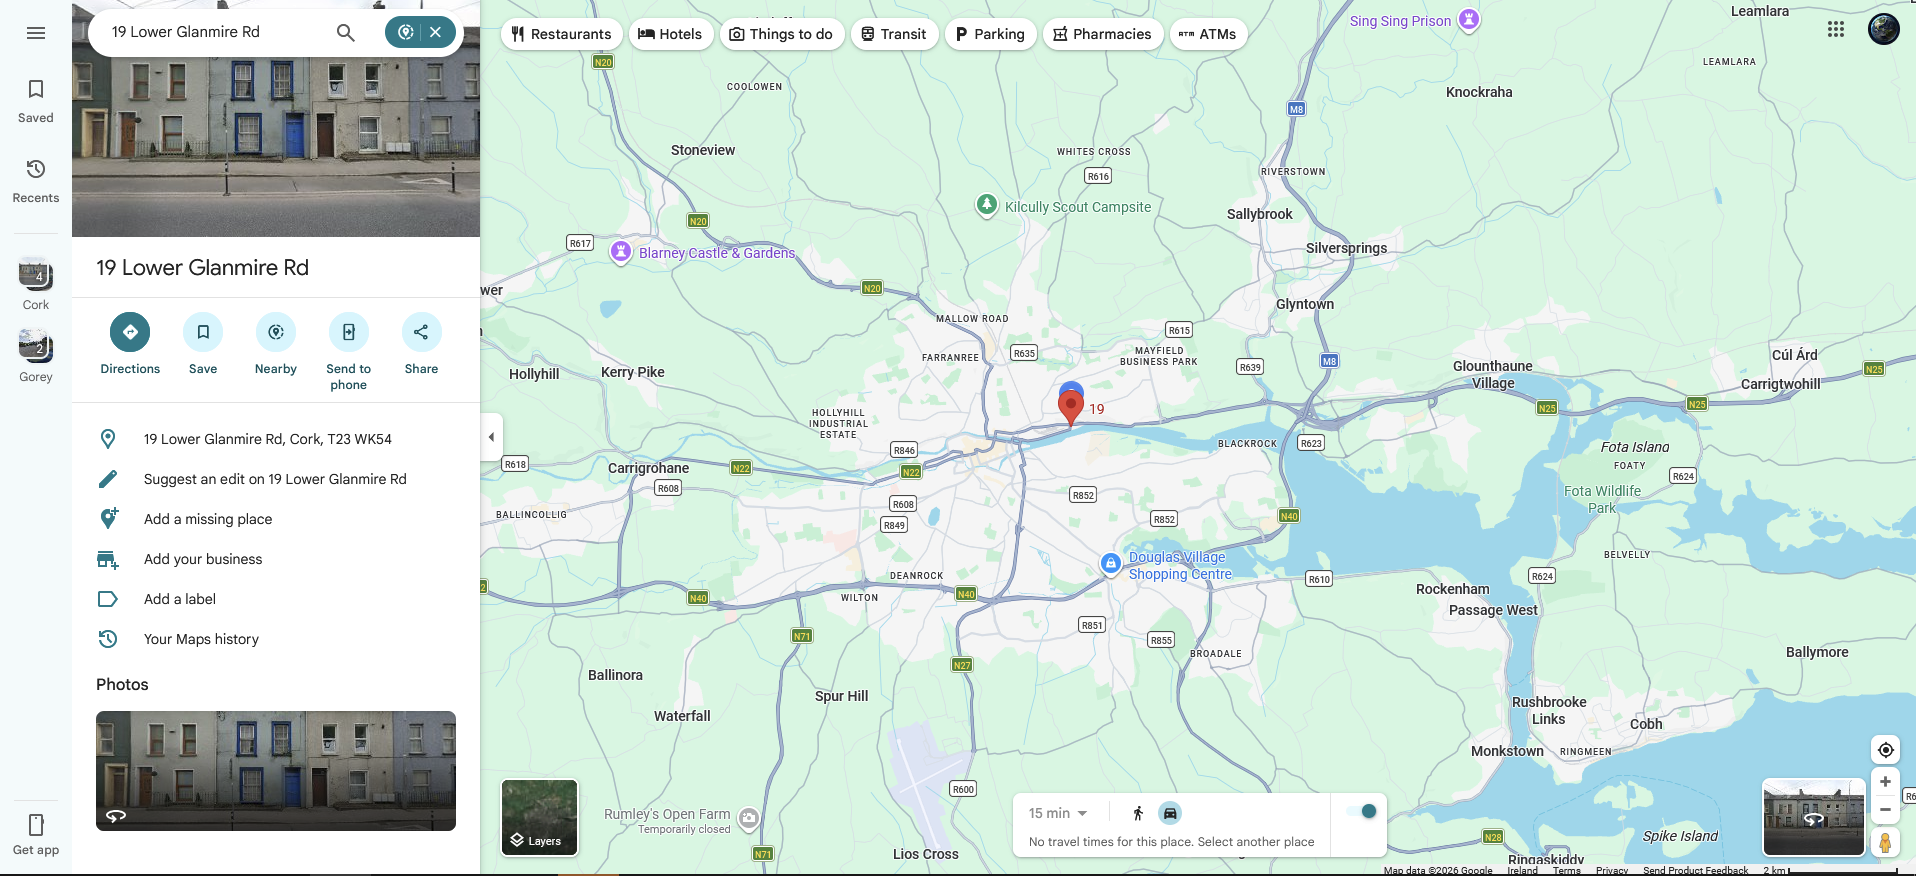Click the Nearby icon button

(276, 332)
